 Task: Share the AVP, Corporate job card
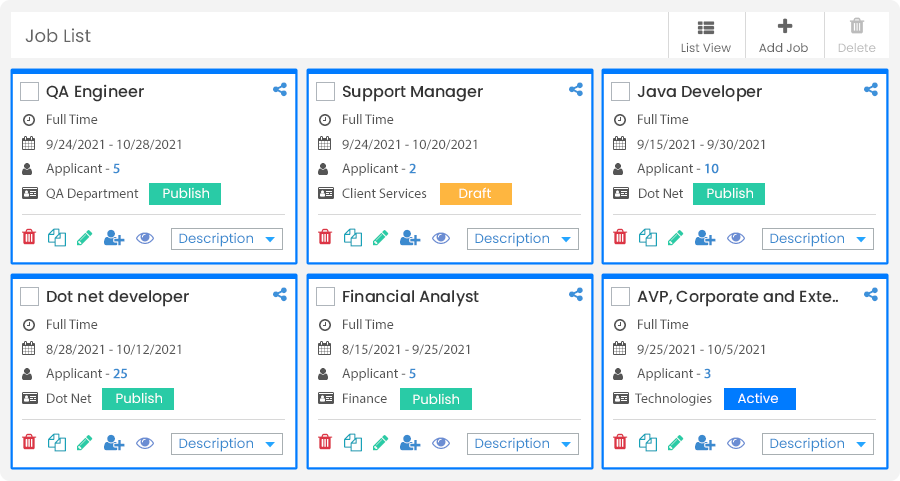tap(871, 294)
